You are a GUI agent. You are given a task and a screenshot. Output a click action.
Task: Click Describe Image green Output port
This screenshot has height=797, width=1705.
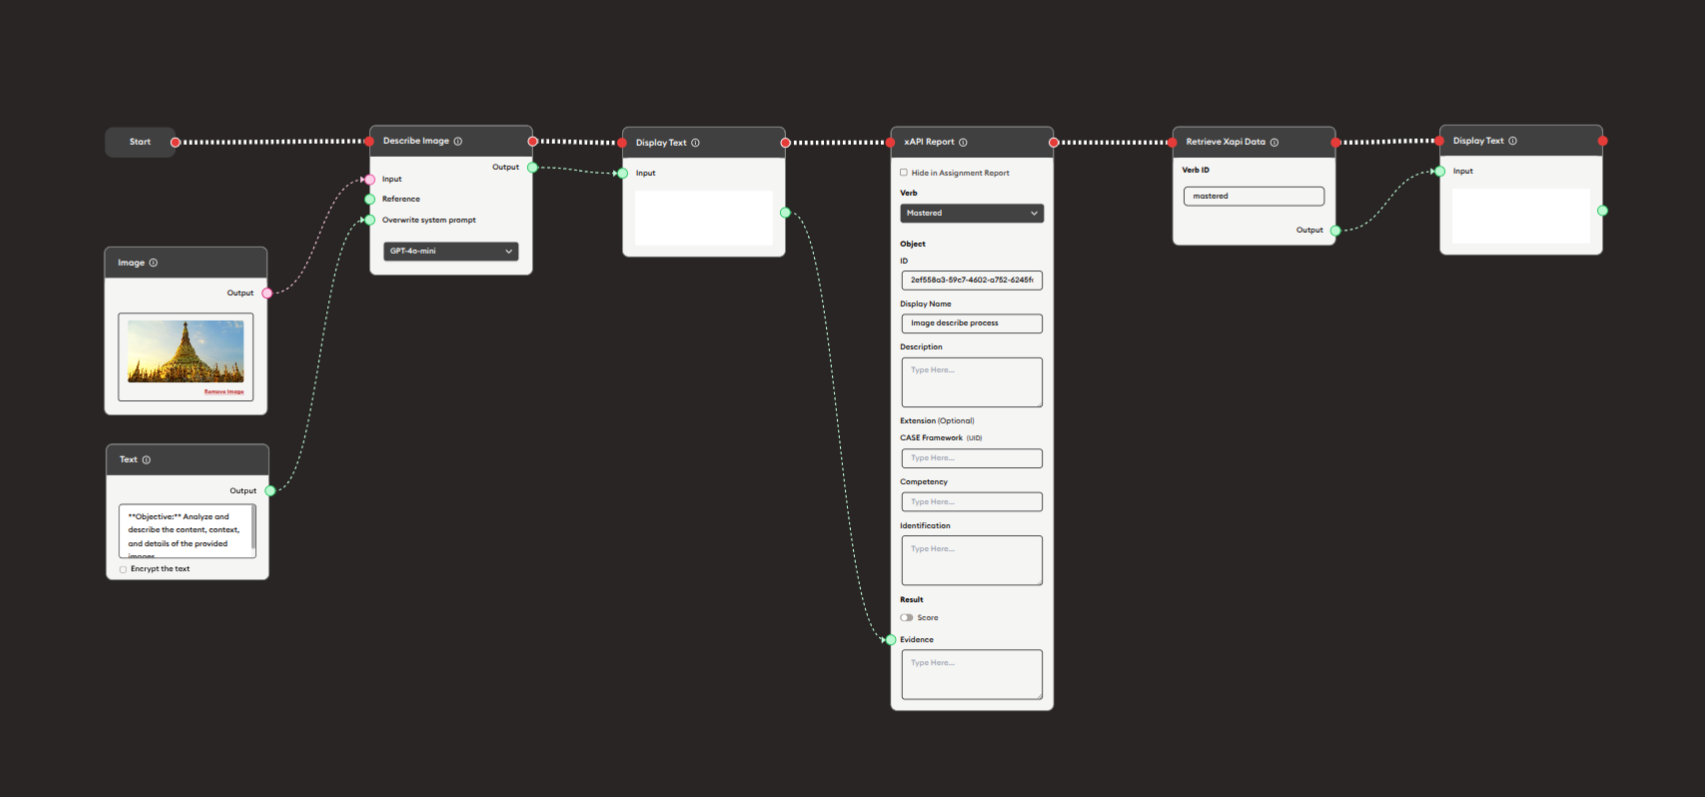[x=532, y=167]
